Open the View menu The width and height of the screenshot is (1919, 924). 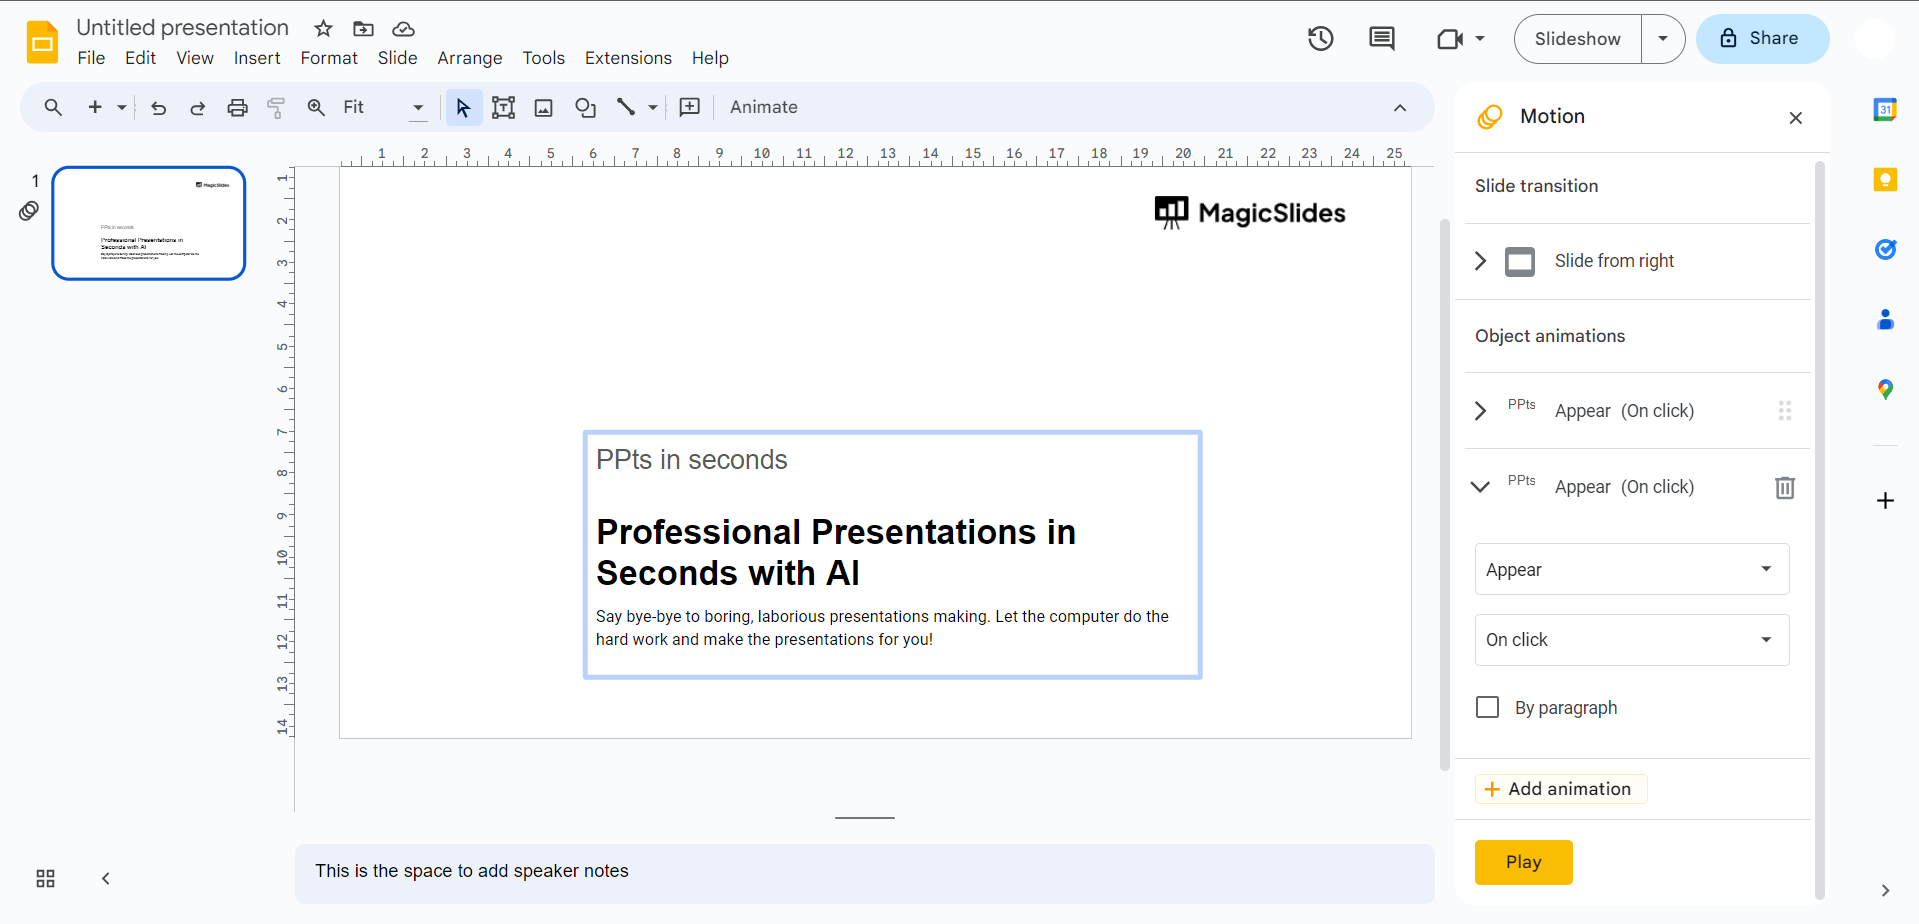[195, 58]
